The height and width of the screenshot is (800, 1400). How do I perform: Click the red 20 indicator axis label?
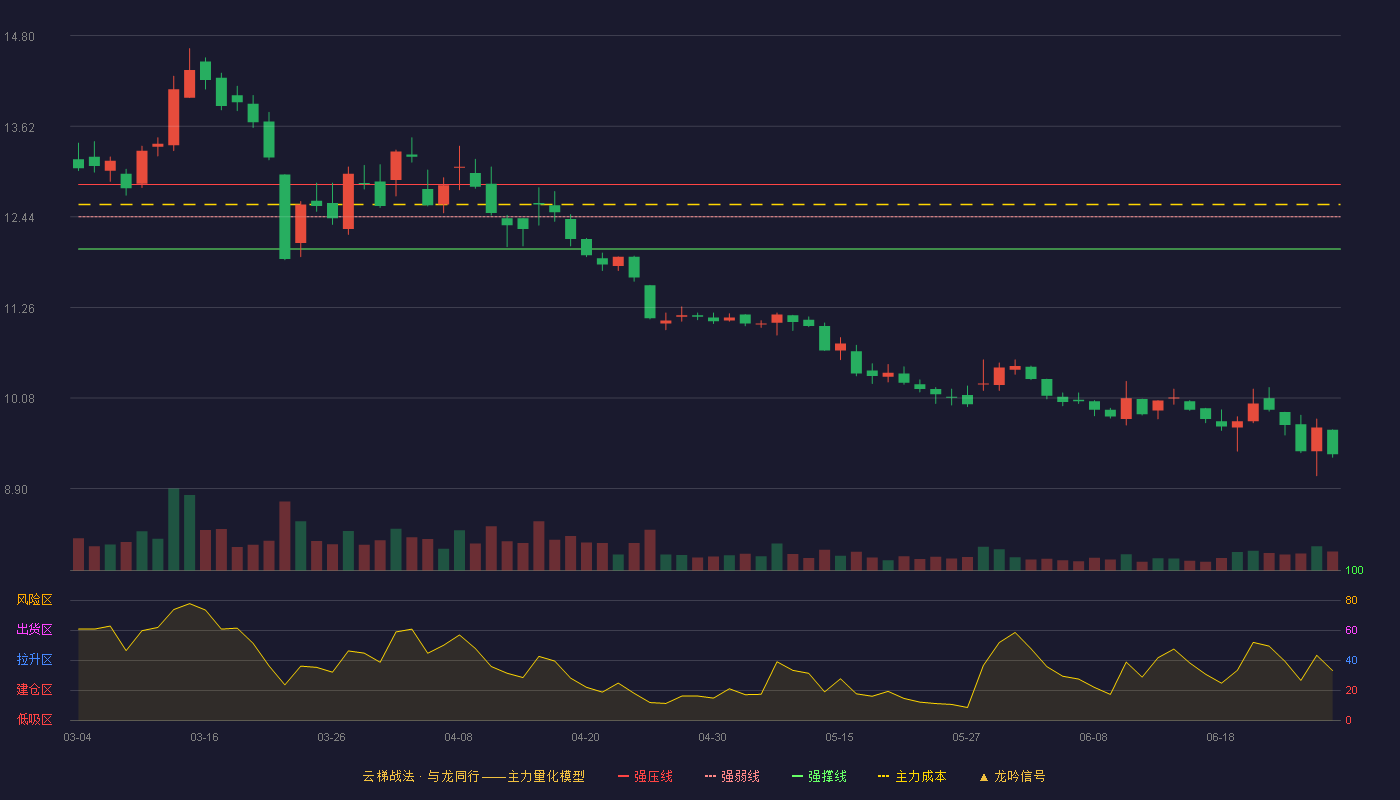pos(1351,690)
